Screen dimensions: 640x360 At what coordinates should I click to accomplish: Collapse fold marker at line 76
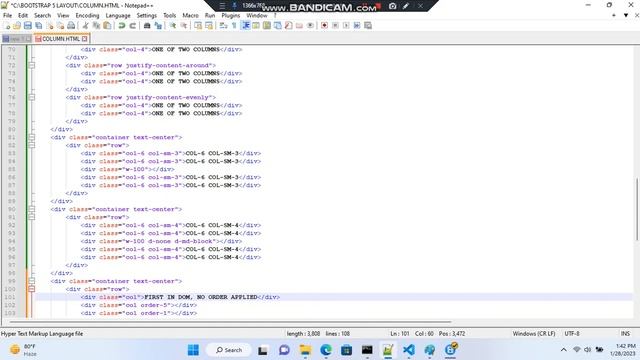(31, 97)
